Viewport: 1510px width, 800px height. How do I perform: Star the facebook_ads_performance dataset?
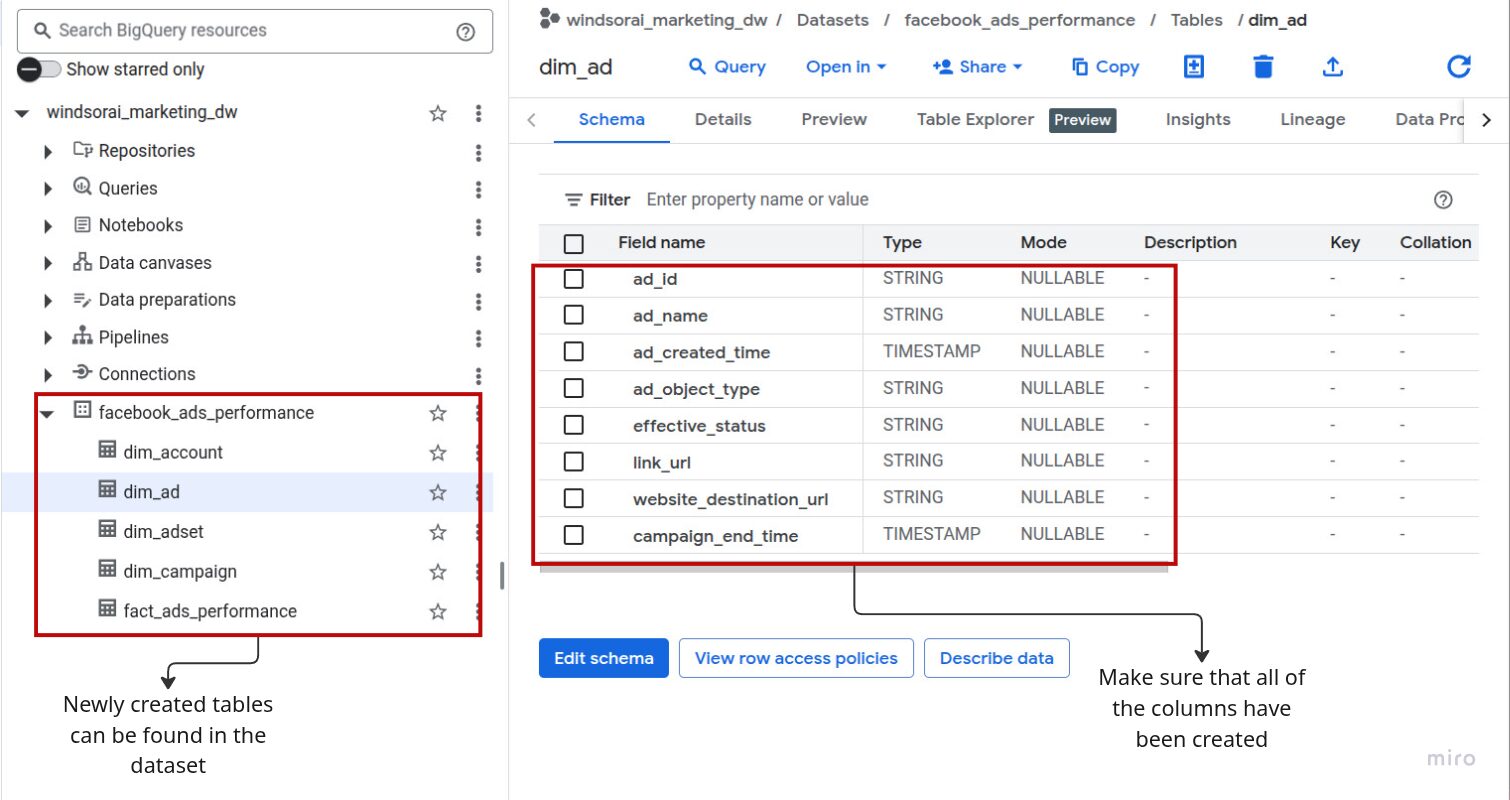(x=438, y=413)
